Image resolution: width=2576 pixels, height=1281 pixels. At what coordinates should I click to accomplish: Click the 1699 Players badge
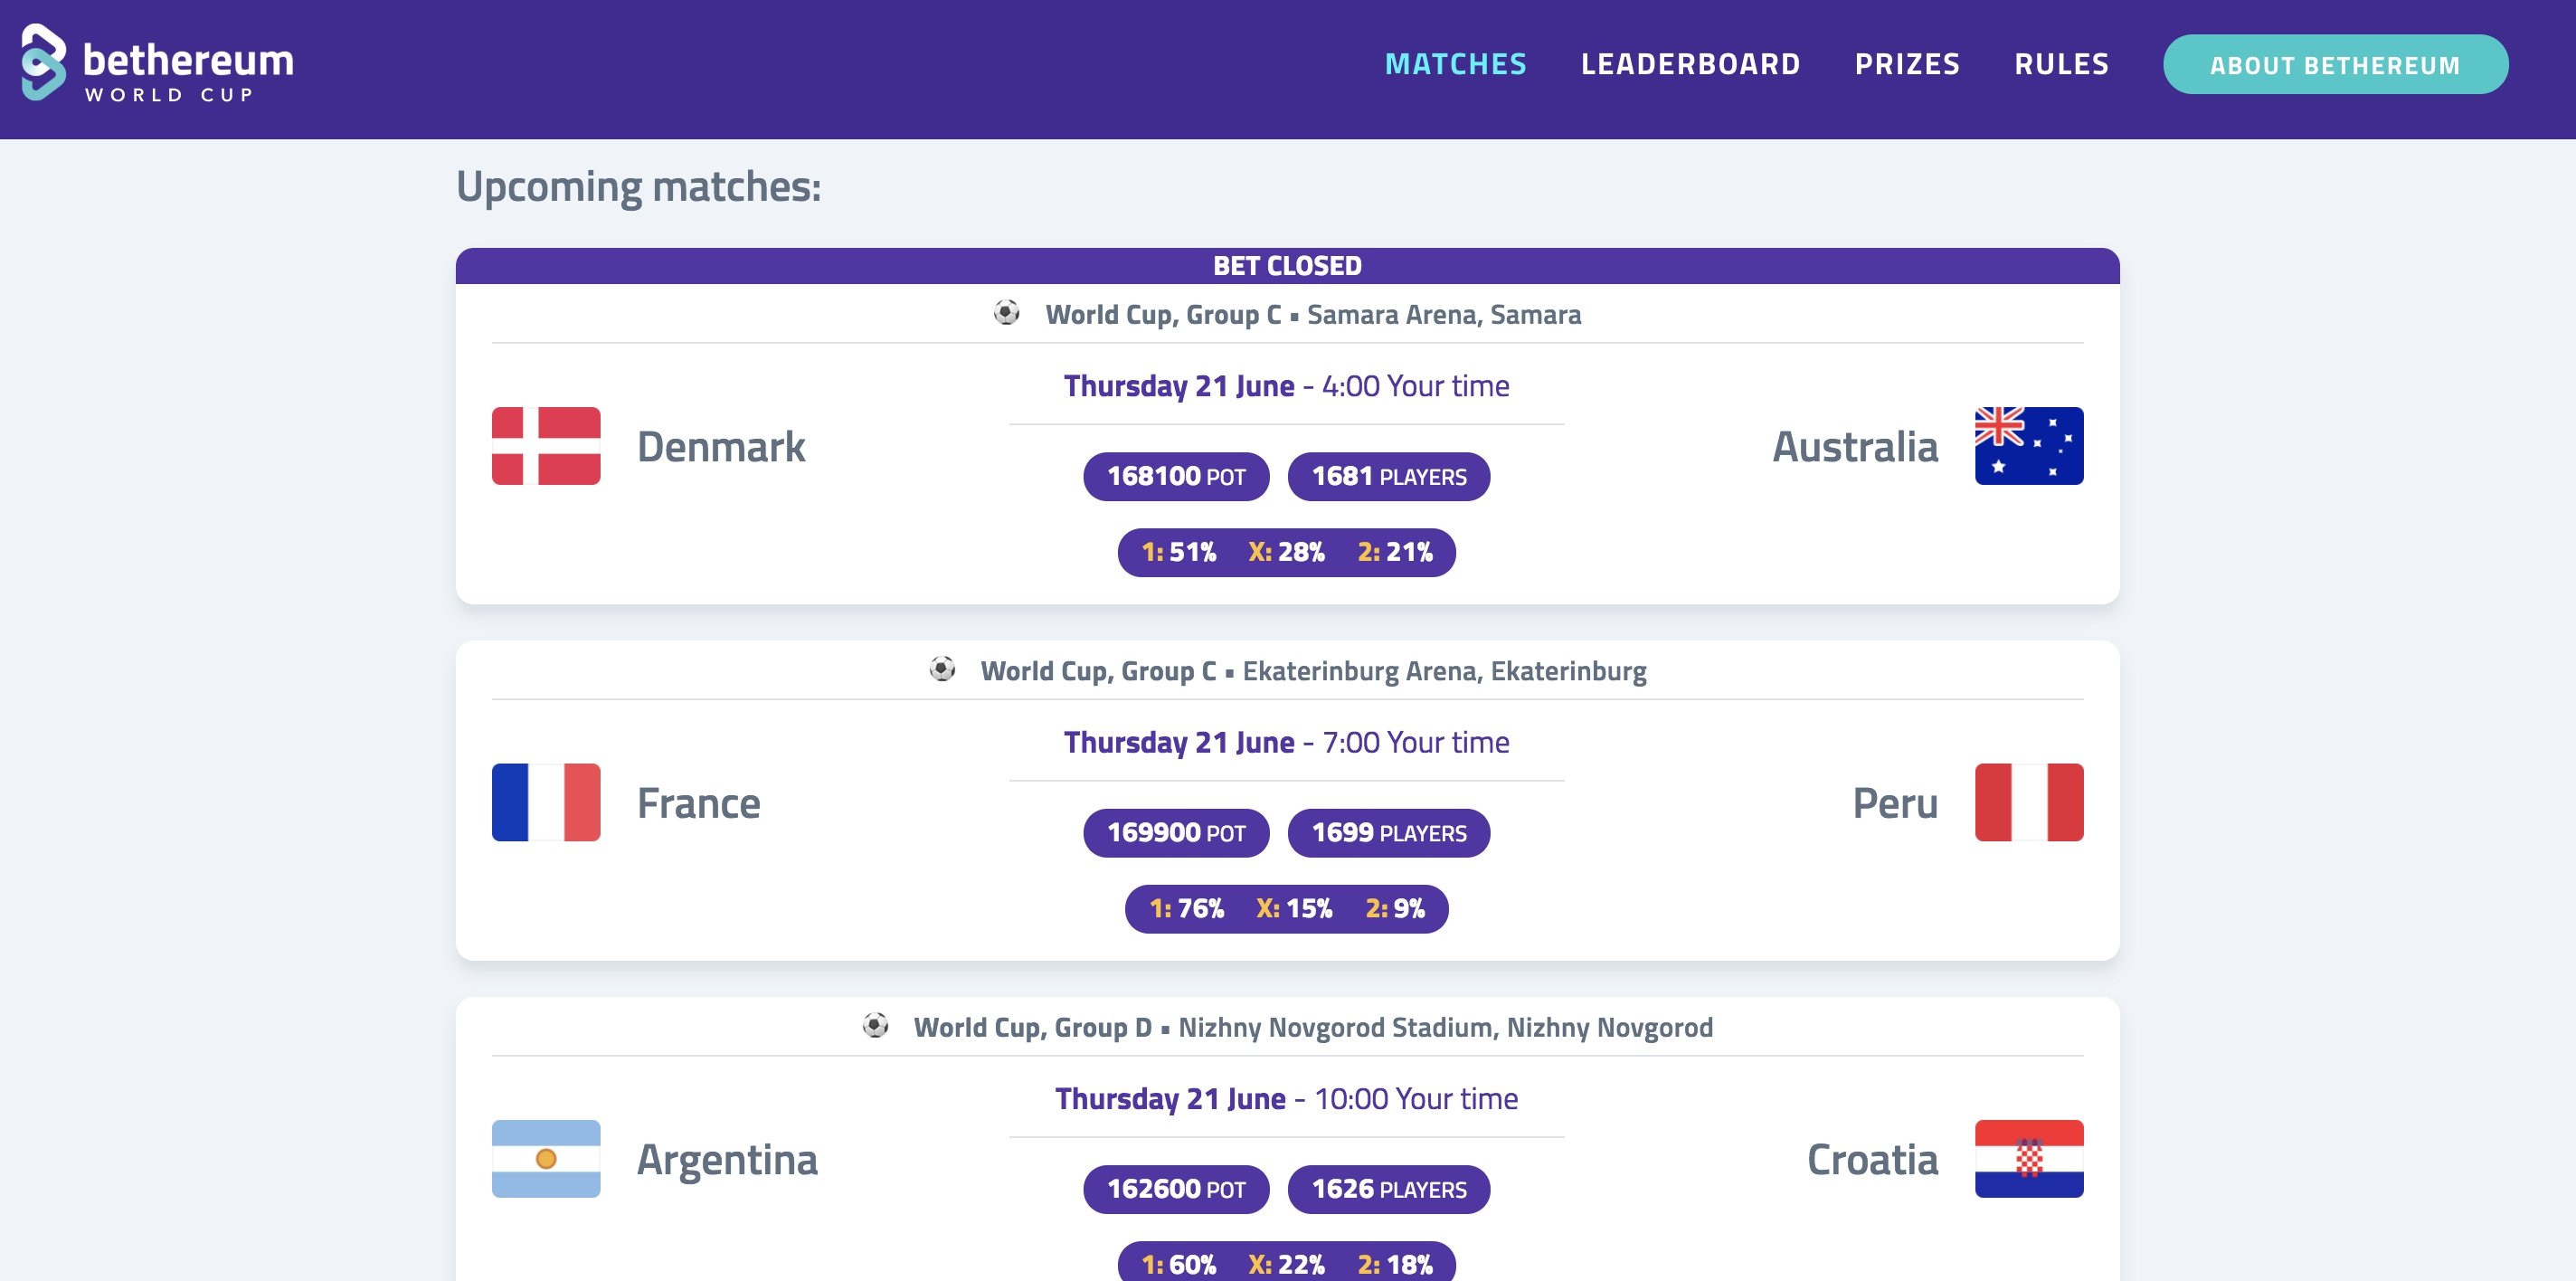[1388, 833]
